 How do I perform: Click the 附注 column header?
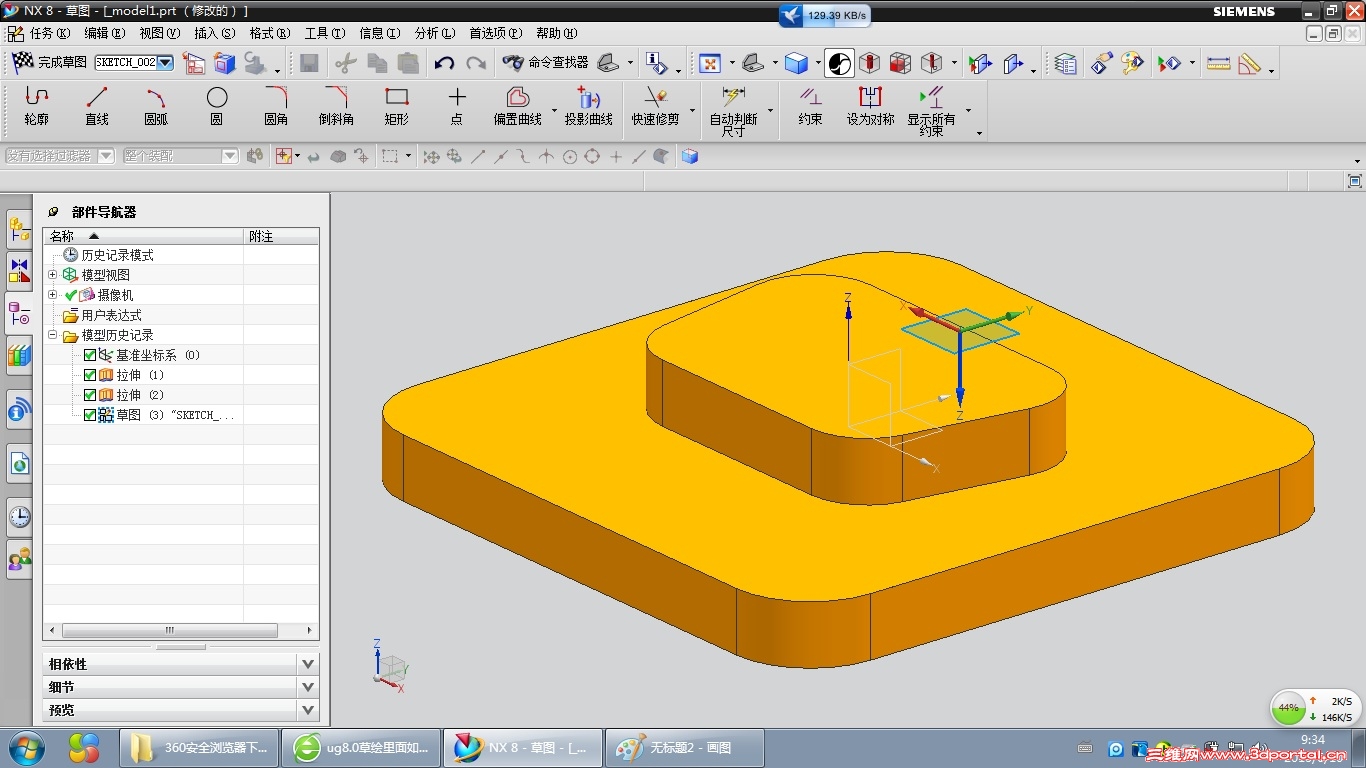pyautogui.click(x=282, y=236)
